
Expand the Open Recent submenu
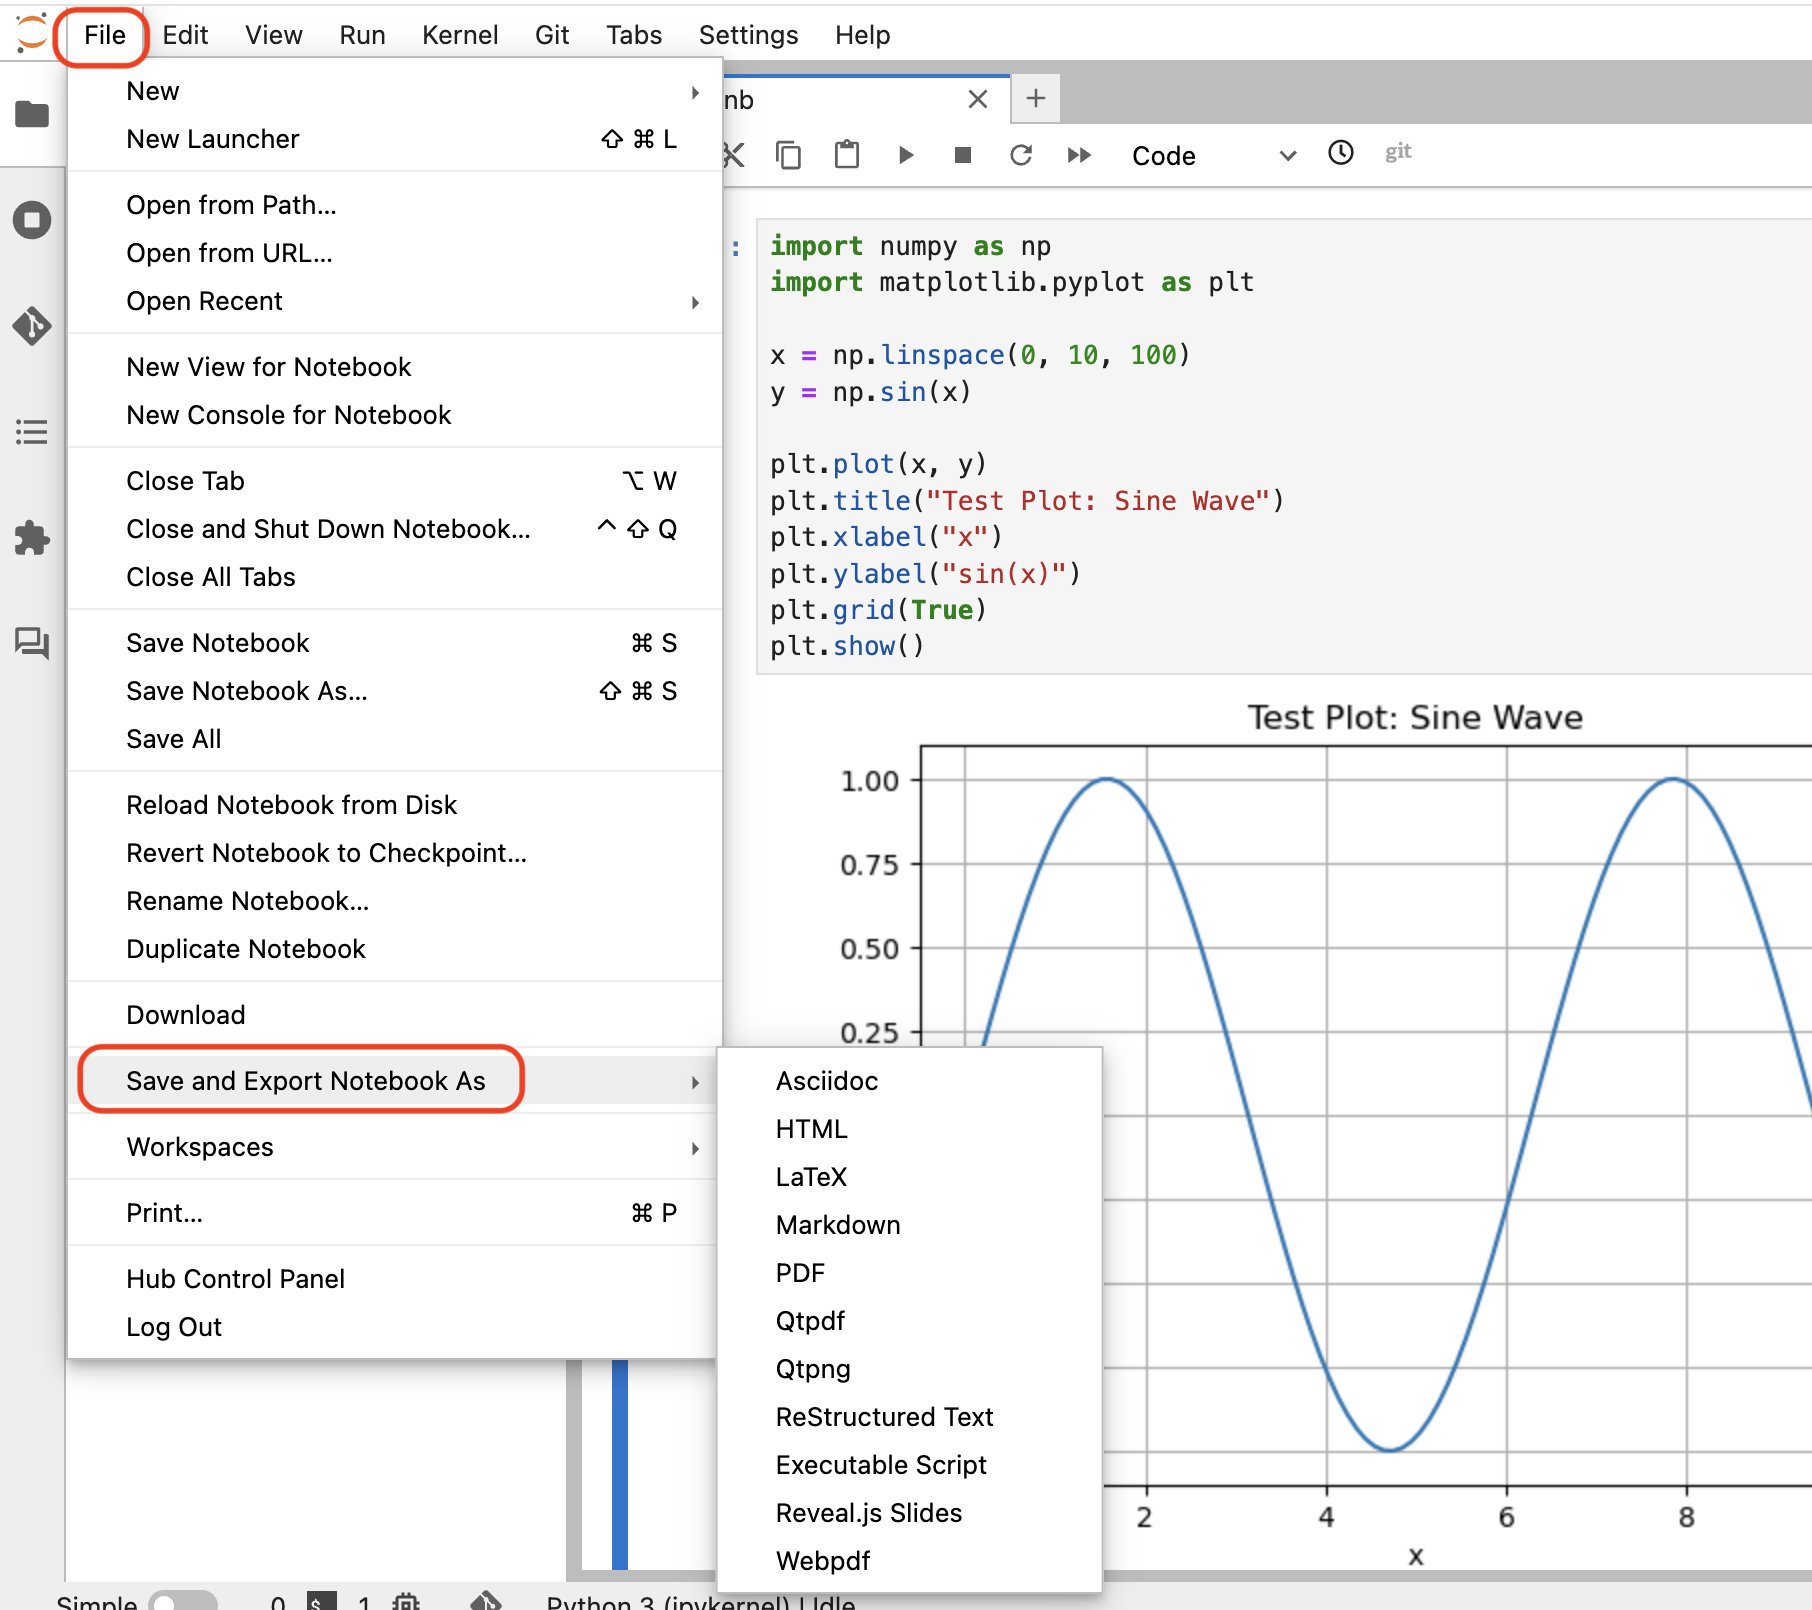pos(394,301)
